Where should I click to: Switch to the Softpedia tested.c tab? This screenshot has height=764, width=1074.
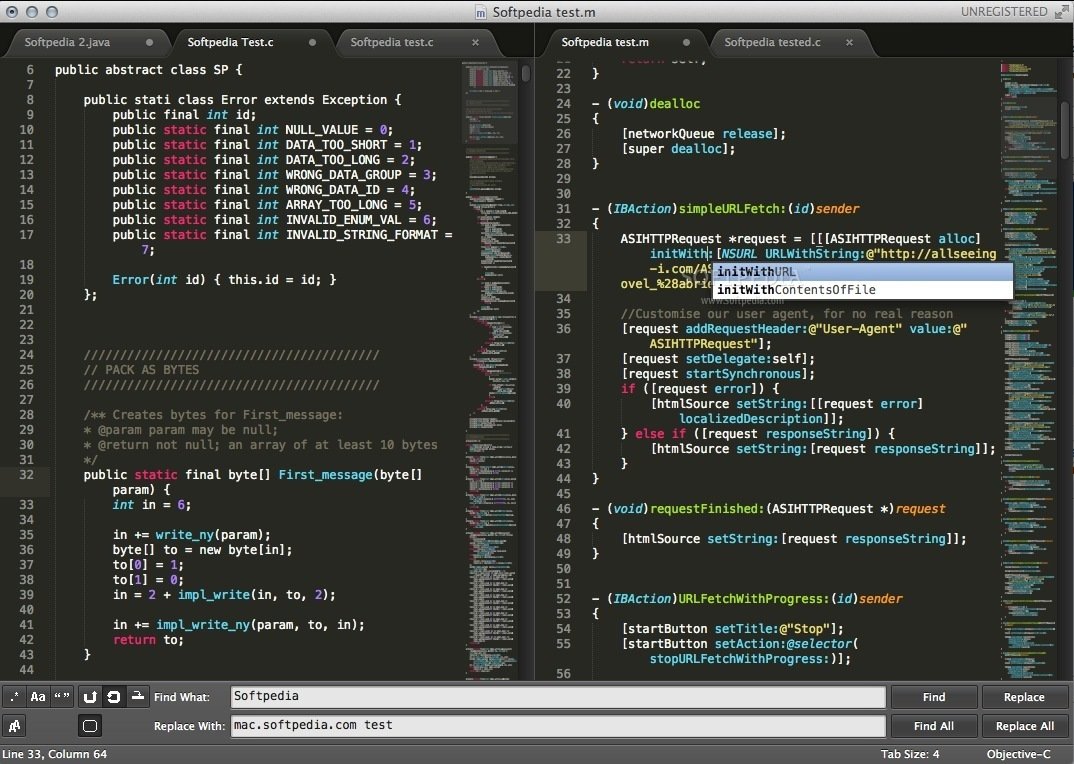[772, 42]
